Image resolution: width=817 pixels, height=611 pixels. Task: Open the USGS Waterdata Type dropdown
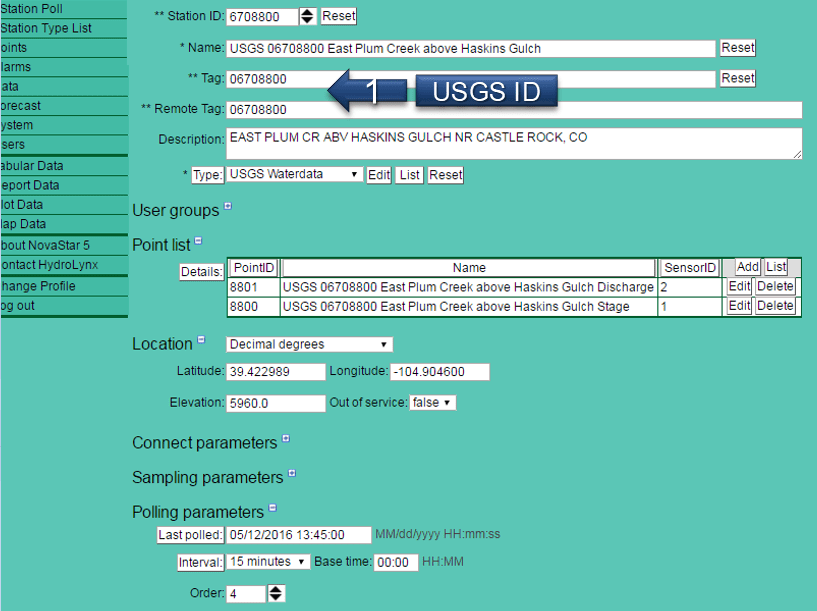(295, 174)
